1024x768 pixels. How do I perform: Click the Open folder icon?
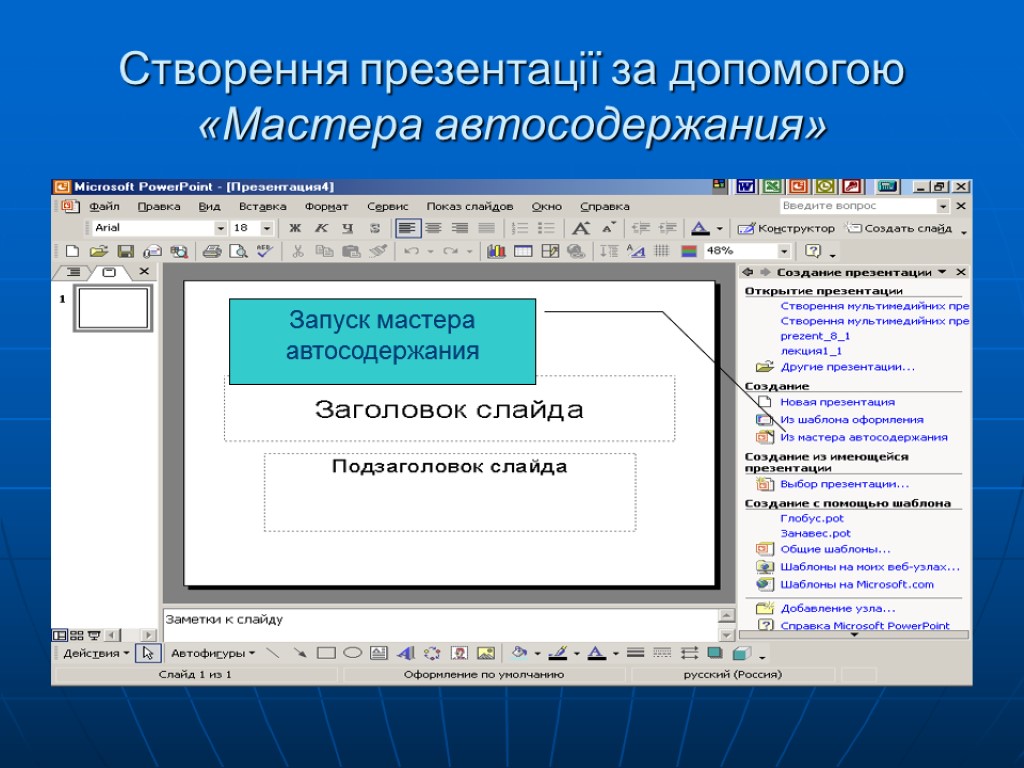(99, 251)
